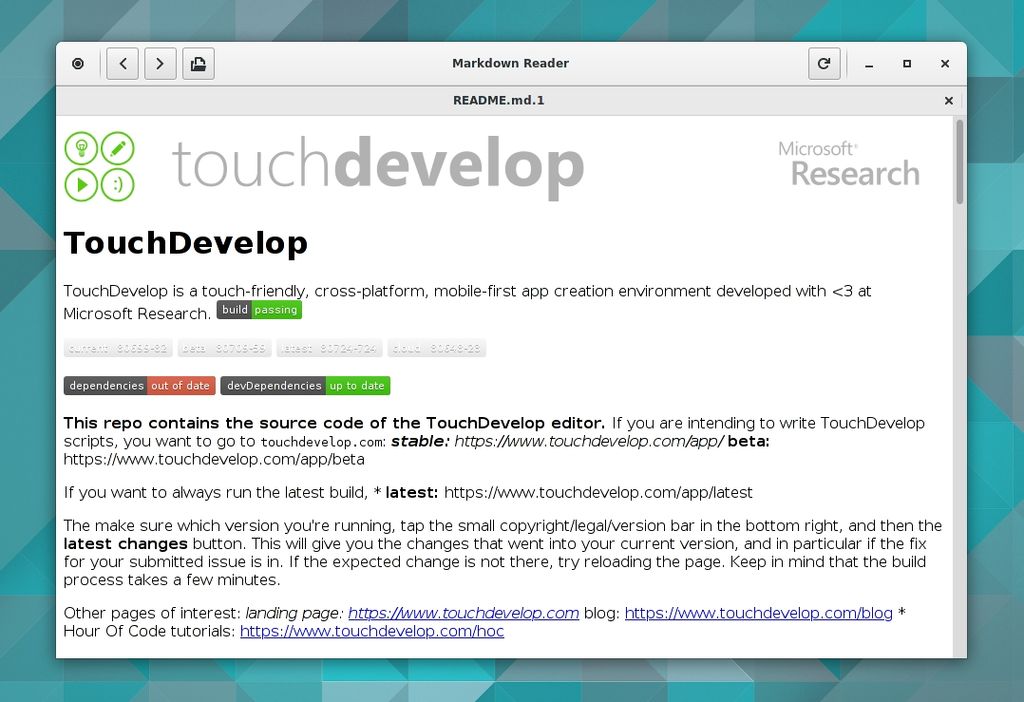Go forward with the right arrow button
This screenshot has height=702, width=1024.
tap(160, 63)
